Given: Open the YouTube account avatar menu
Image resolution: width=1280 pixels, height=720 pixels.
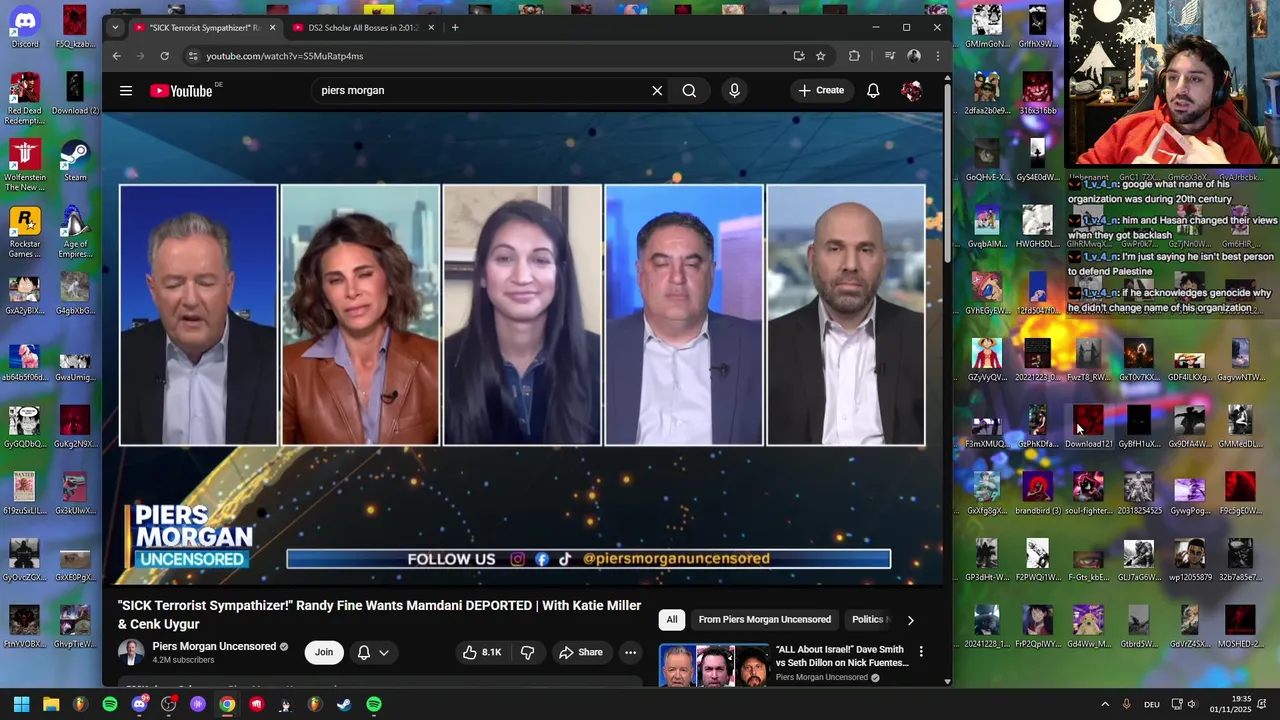Looking at the screenshot, I should pyautogui.click(x=911, y=91).
